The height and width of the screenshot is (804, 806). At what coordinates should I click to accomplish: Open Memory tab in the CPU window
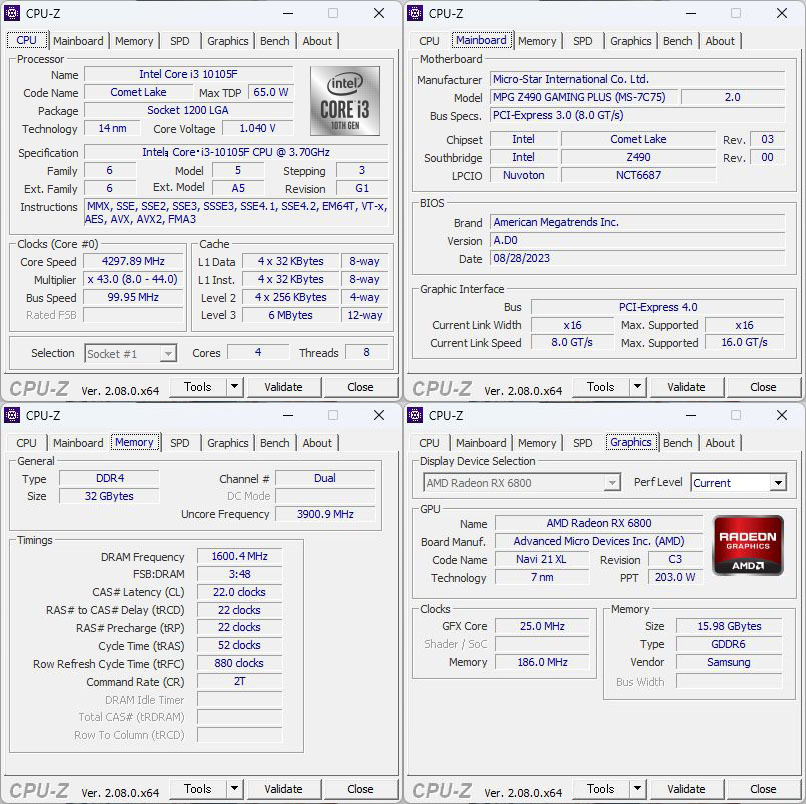134,41
